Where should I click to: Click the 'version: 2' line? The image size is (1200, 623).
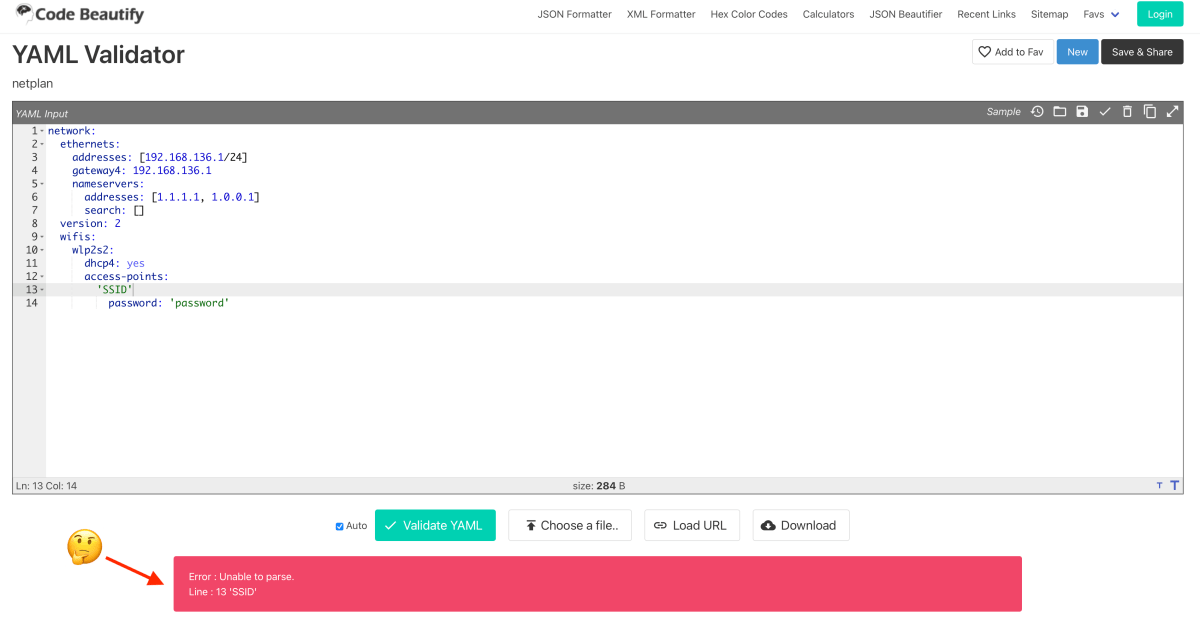click(90, 224)
